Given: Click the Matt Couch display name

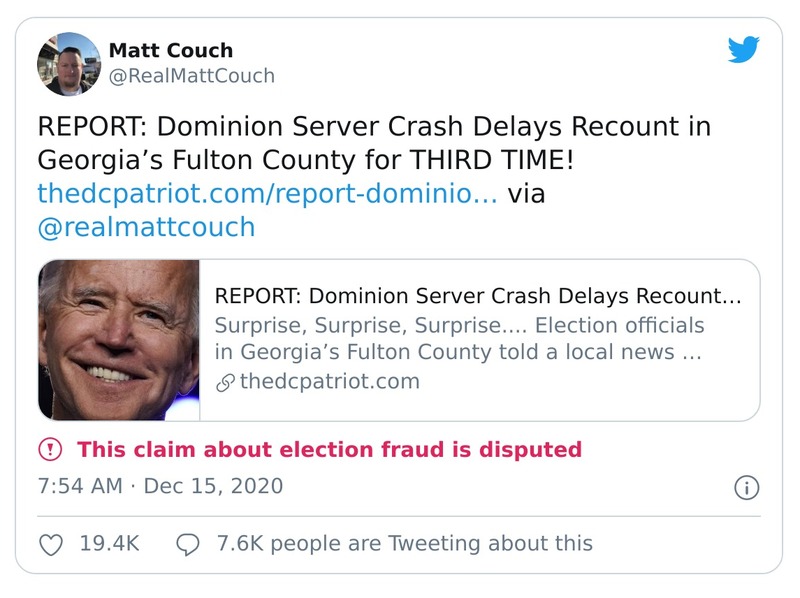Looking at the screenshot, I should 170,50.
